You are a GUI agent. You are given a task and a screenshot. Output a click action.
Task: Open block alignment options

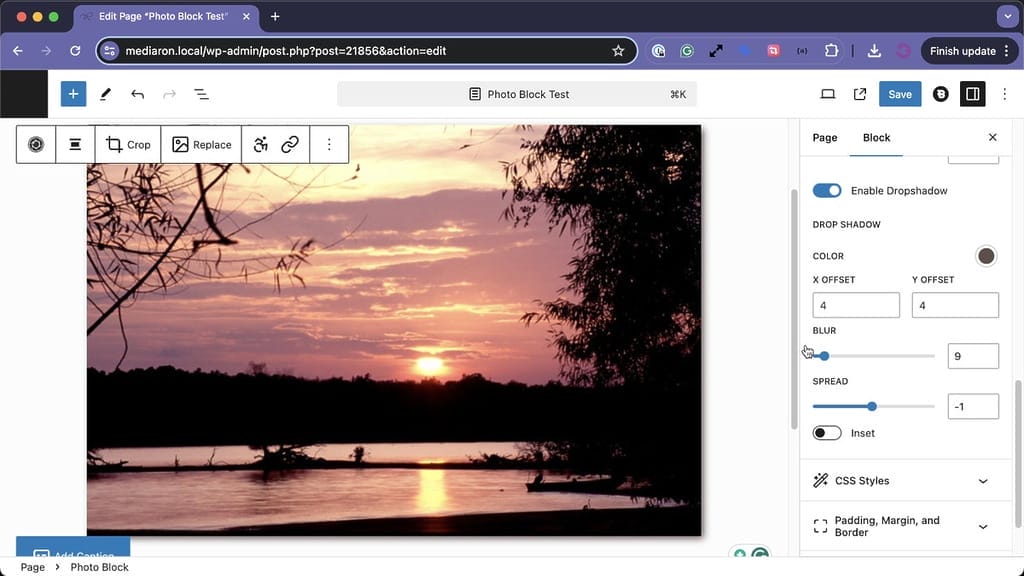[x=75, y=144]
